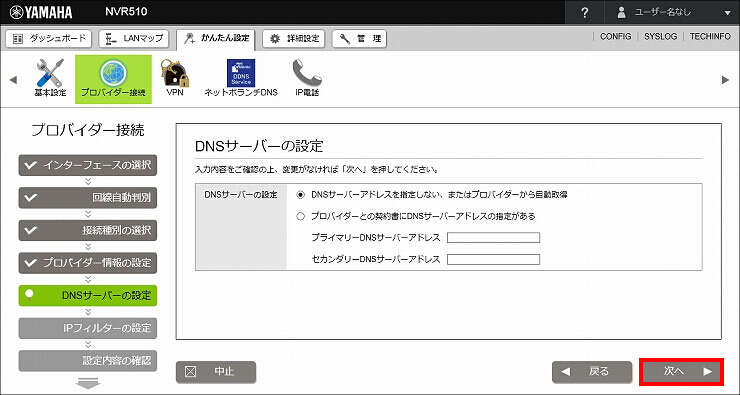Switch to the 詳細設定 tab
Viewport: 740px width, 395px height.
coord(294,39)
